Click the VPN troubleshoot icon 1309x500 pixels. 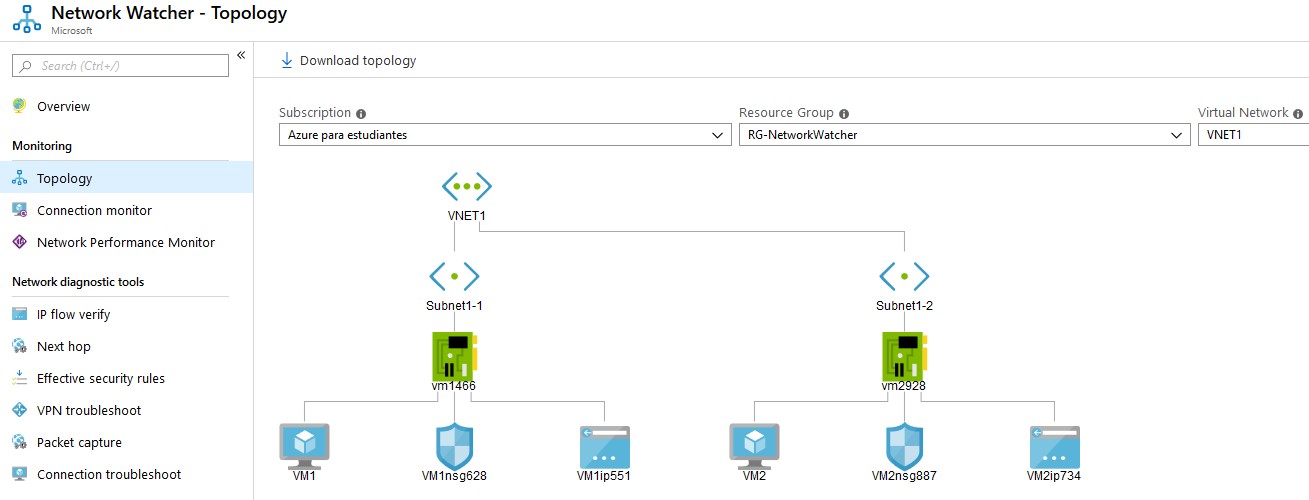(19, 410)
